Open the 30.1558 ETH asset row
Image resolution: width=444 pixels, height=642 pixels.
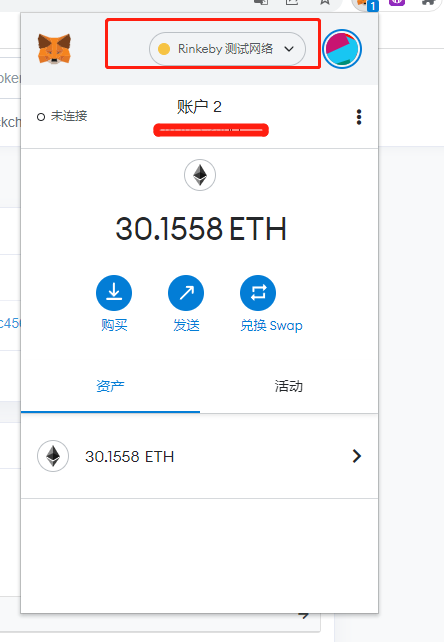[x=199, y=456]
